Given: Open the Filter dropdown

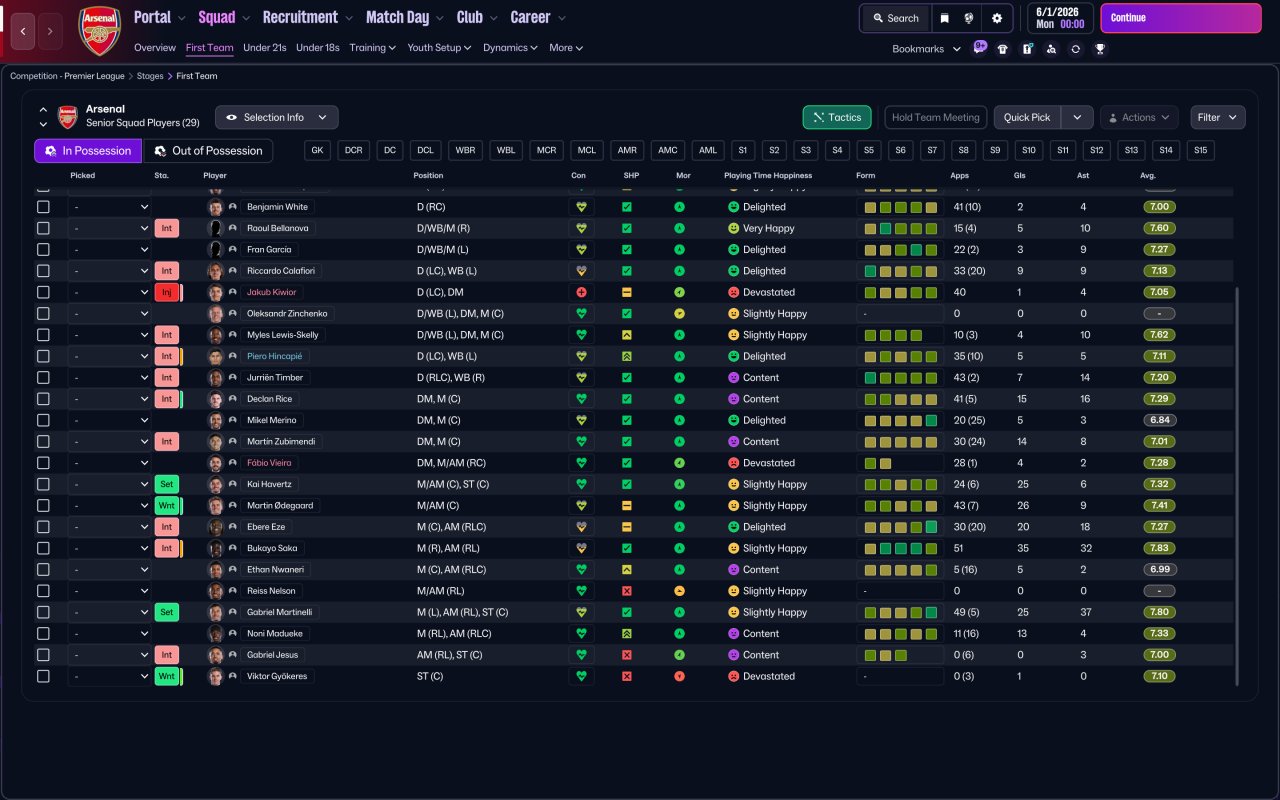Looking at the screenshot, I should point(1217,117).
